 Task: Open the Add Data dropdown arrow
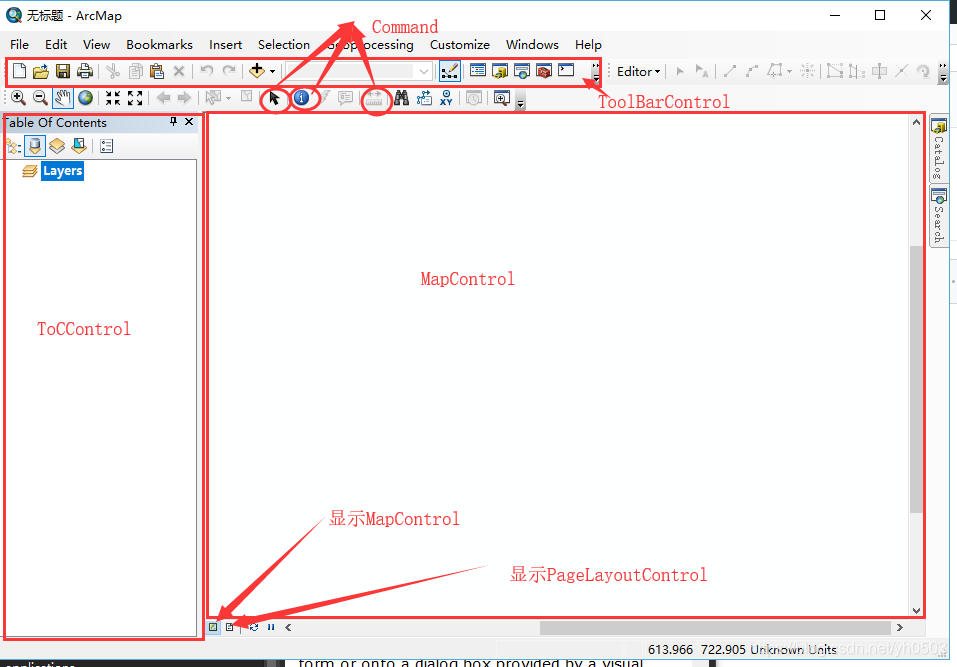pyautogui.click(x=272, y=72)
